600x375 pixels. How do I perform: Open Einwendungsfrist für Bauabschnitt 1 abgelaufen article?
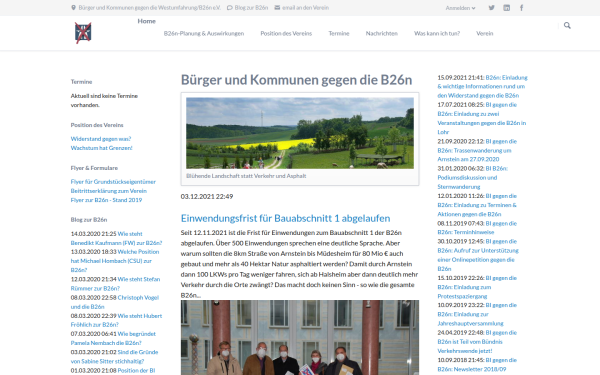tap(285, 218)
